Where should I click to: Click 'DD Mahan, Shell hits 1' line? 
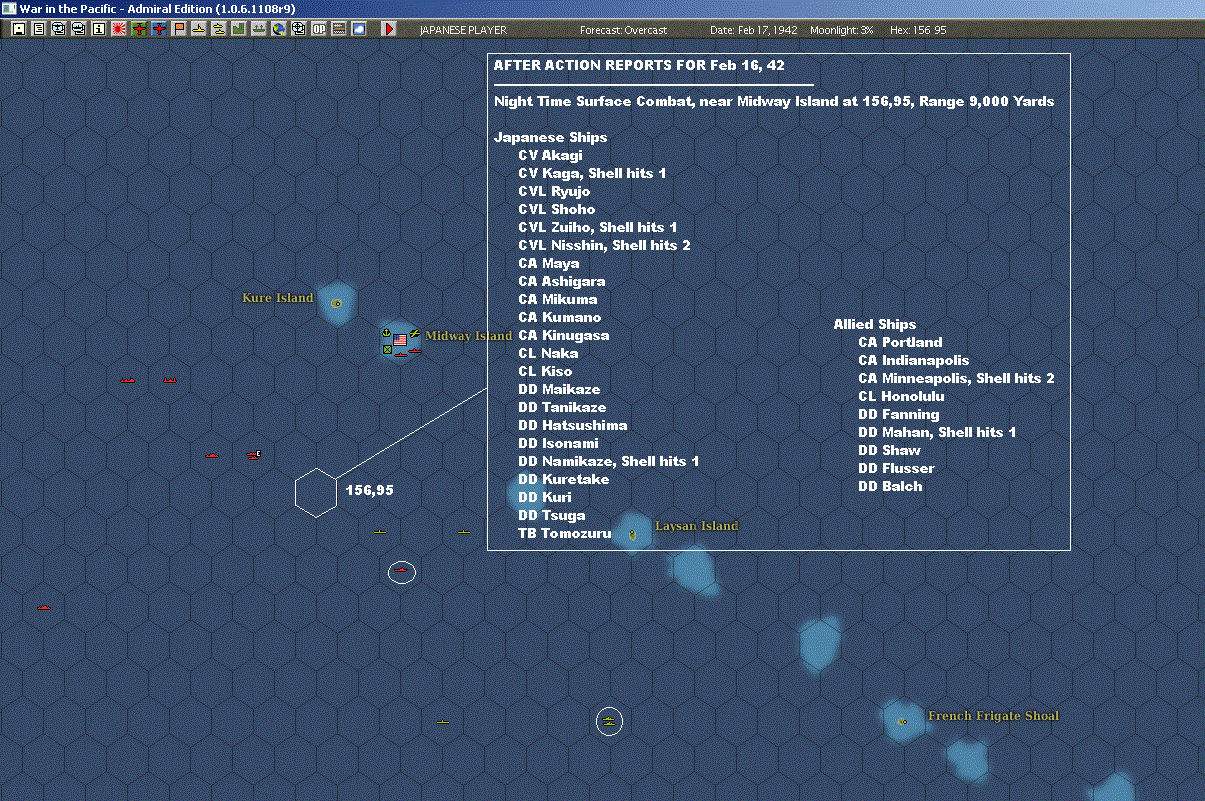click(x=937, y=432)
